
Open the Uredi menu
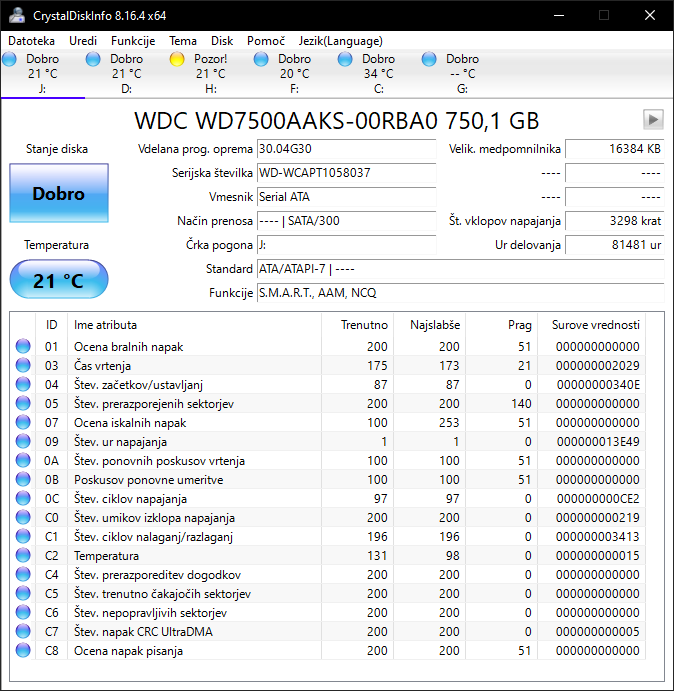(83, 41)
